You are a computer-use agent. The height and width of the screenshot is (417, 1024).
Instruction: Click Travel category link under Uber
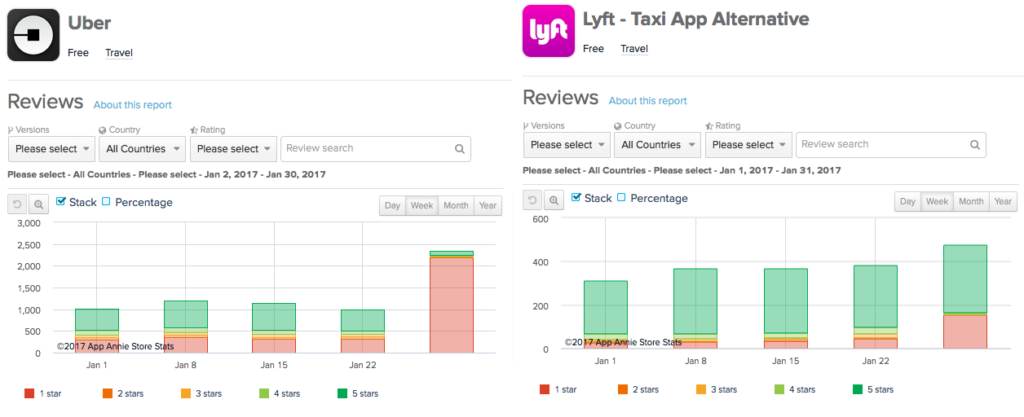(120, 53)
